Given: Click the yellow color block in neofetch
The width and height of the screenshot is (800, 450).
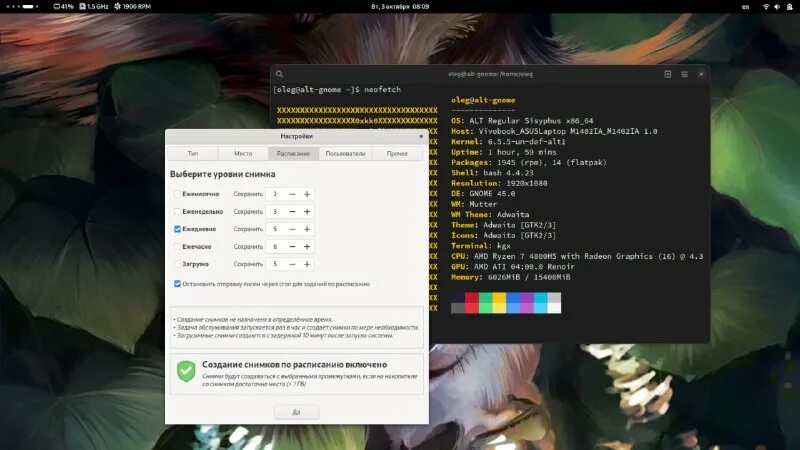Looking at the screenshot, I should [x=499, y=303].
